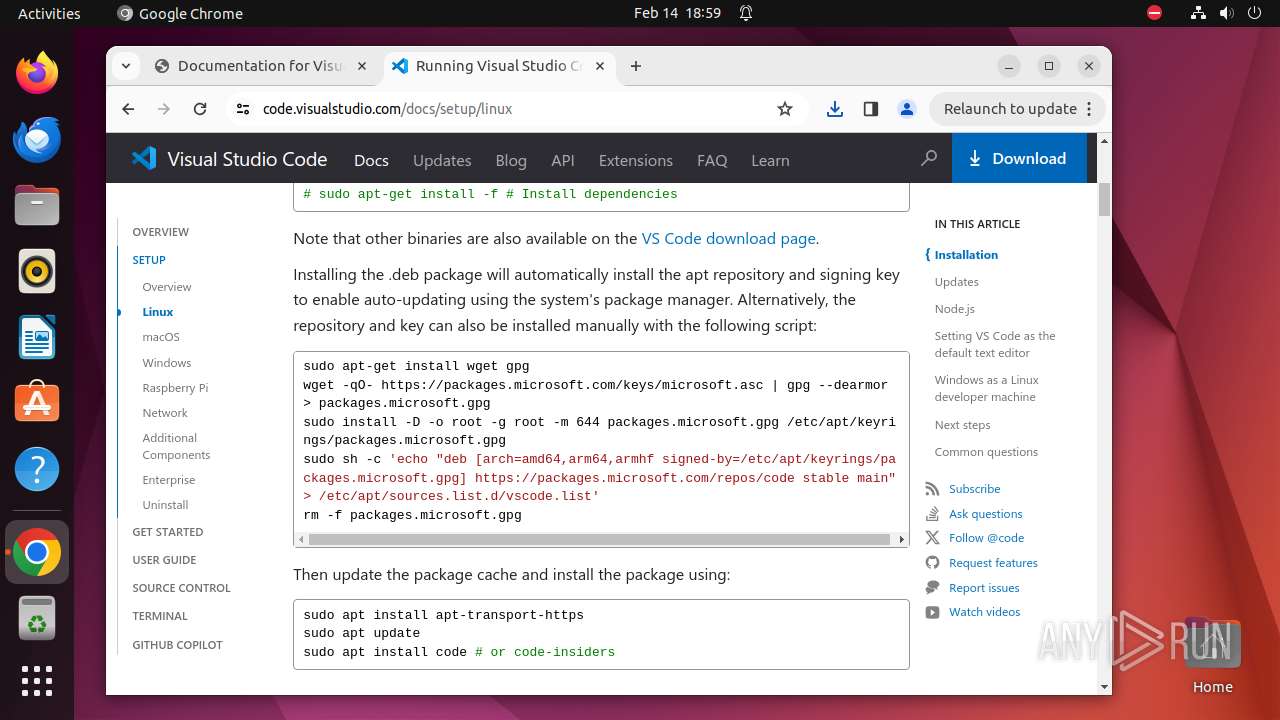Jump to Common questions section

click(x=986, y=452)
